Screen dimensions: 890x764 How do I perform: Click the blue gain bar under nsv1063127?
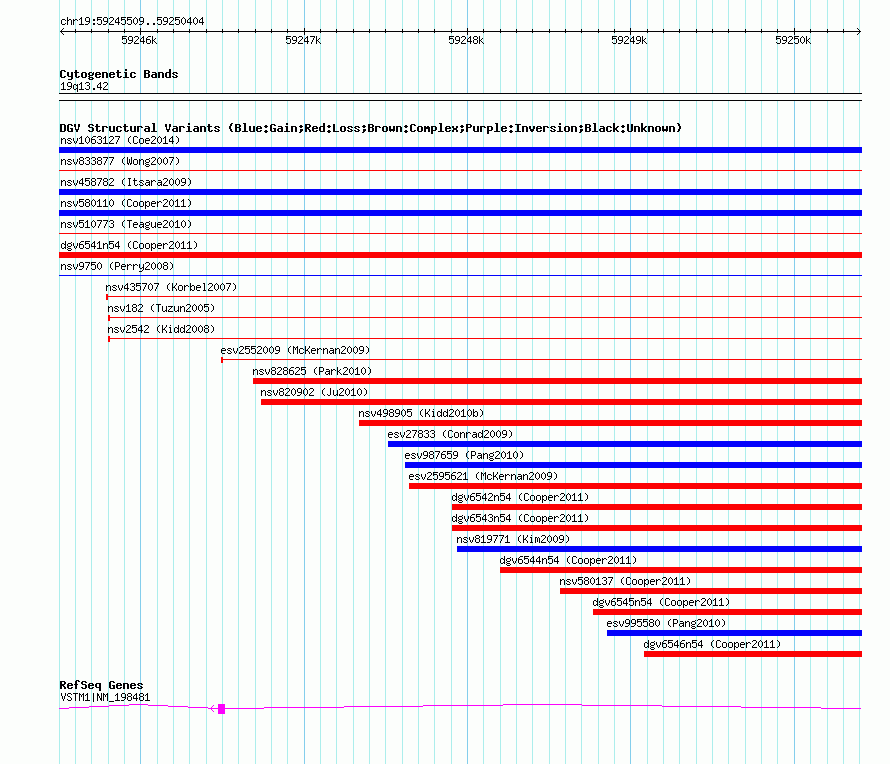460,150
